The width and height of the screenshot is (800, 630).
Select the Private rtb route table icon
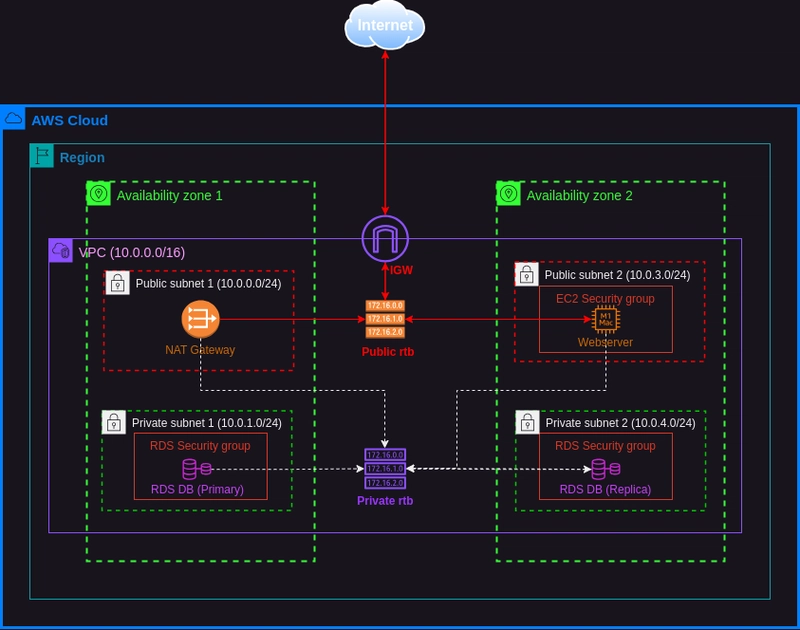pos(385,468)
